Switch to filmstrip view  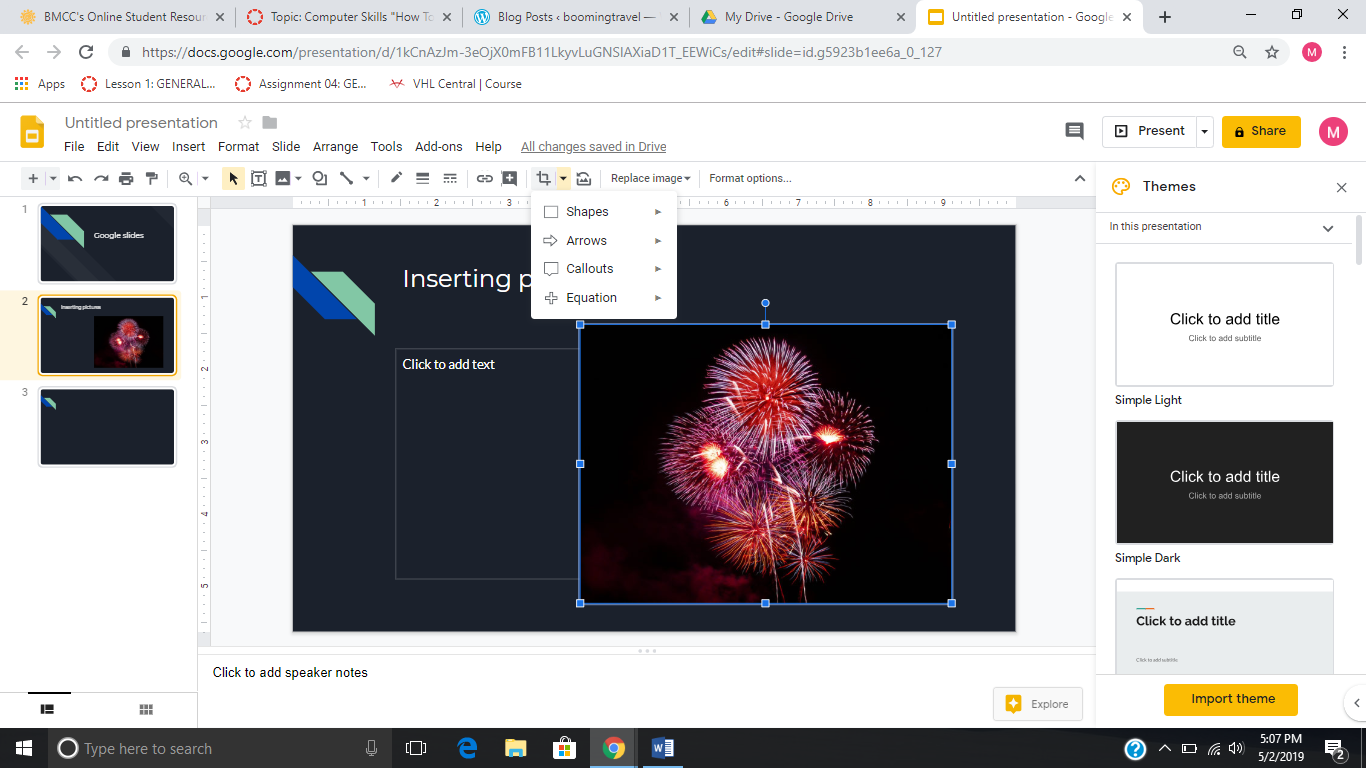[x=47, y=709]
